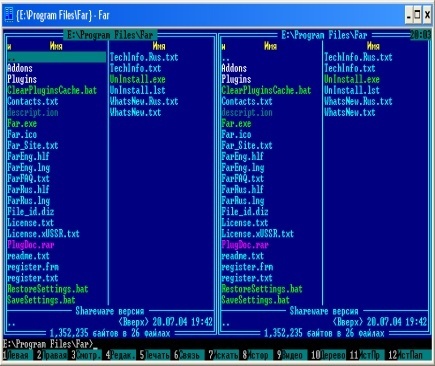Select Addons folder in left panel
This screenshot has width=435, height=366.
[20, 68]
